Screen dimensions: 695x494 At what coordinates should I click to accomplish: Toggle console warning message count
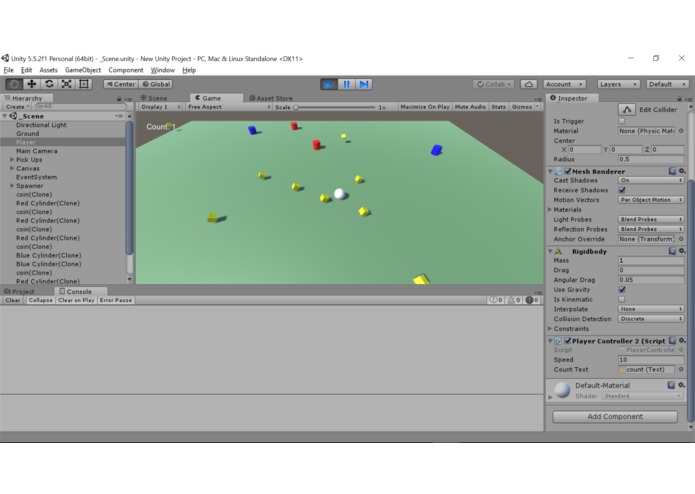(x=514, y=300)
